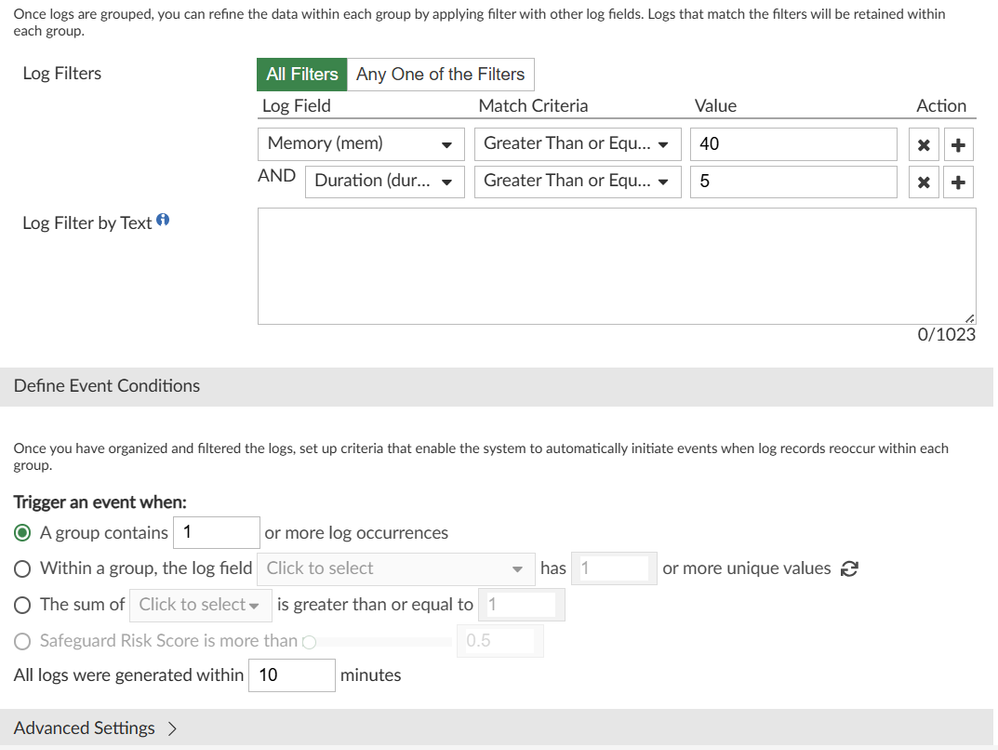Open 'Click to select' log field dropdown
The image size is (998, 750).
click(395, 569)
